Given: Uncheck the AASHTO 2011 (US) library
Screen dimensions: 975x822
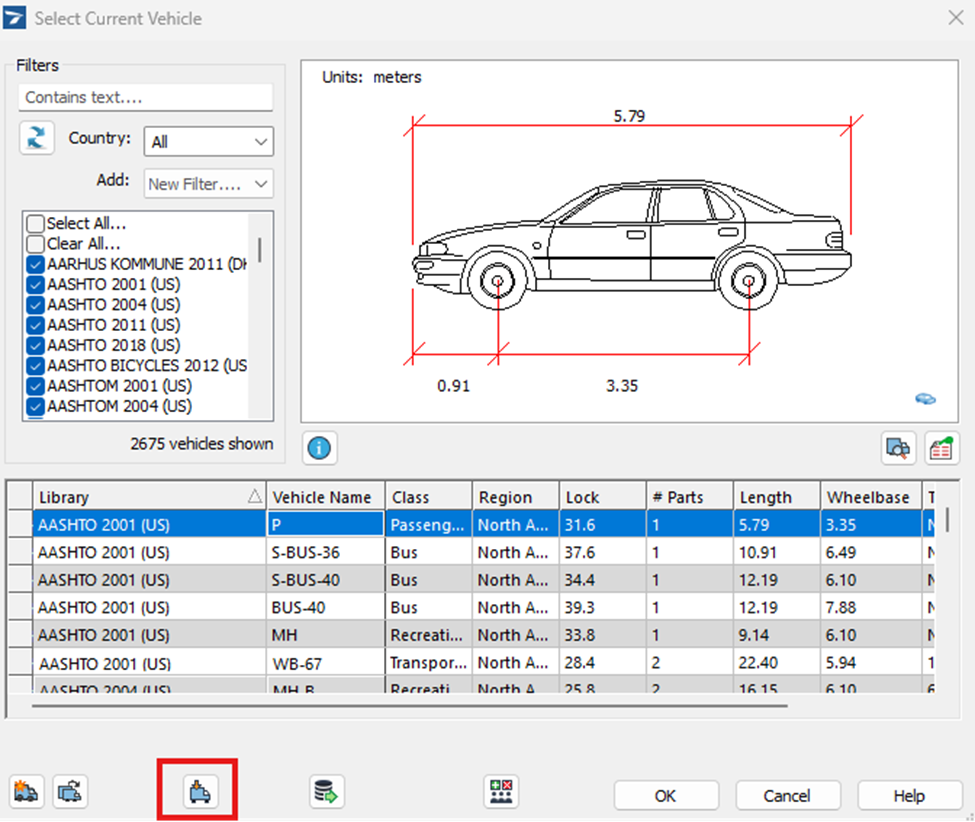Looking at the screenshot, I should coord(36,325).
